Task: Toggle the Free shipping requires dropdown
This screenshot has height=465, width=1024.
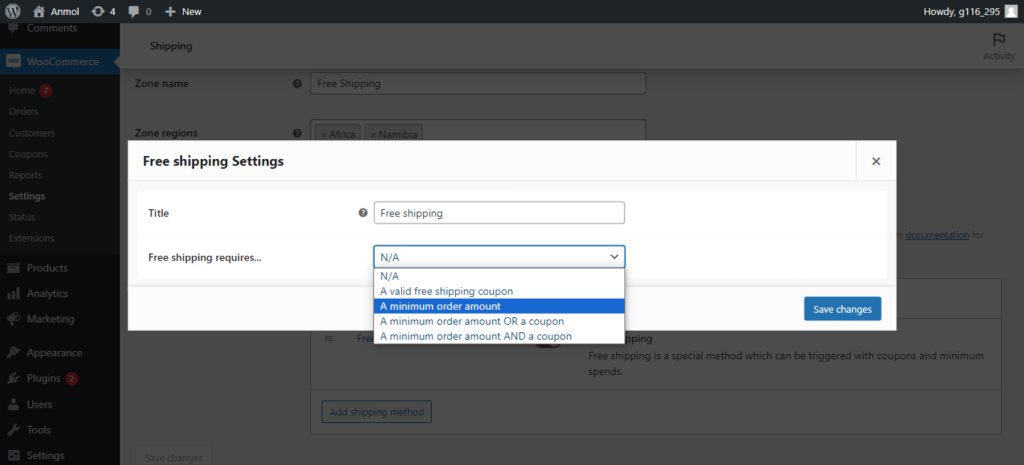Action: pos(499,257)
